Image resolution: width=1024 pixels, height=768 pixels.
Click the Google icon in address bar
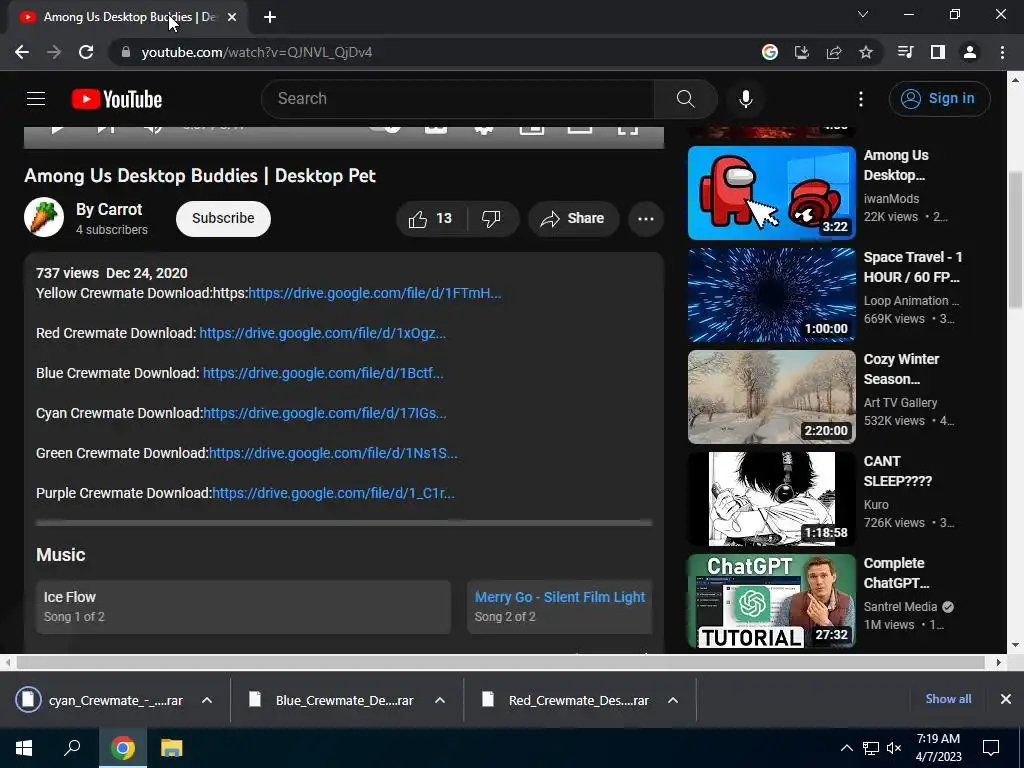tap(769, 52)
